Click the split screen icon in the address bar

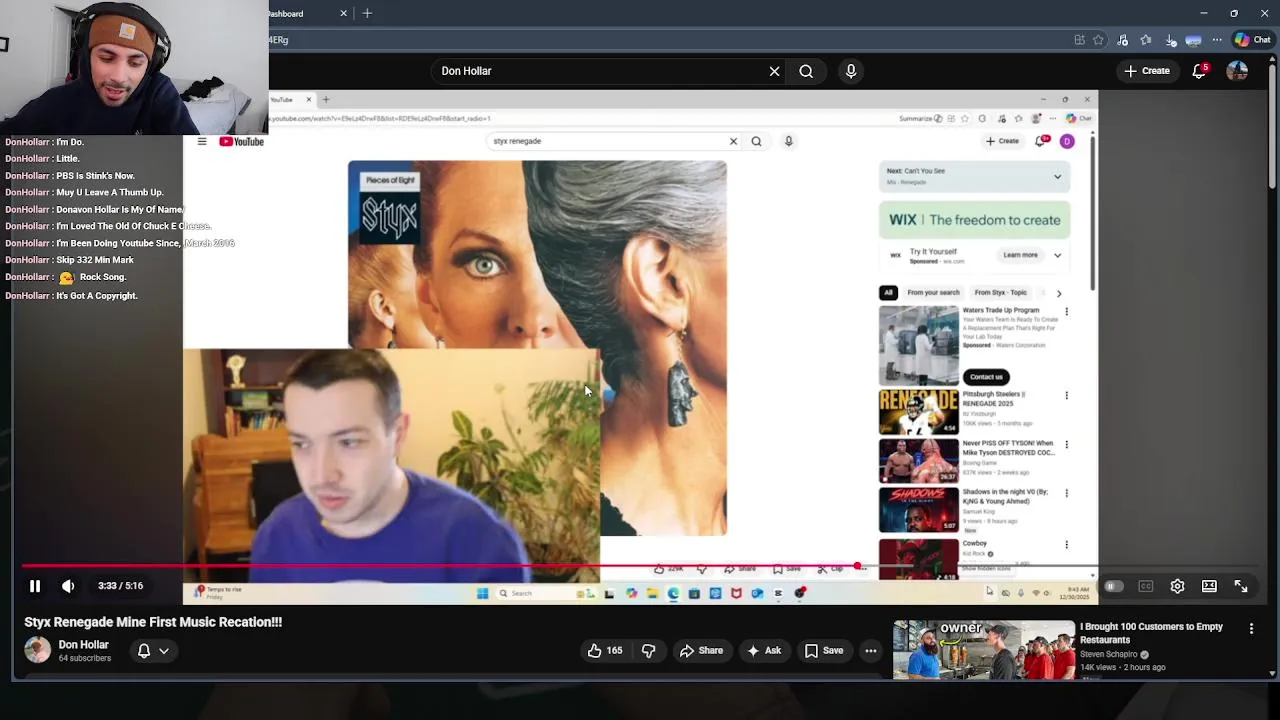[x=1079, y=40]
